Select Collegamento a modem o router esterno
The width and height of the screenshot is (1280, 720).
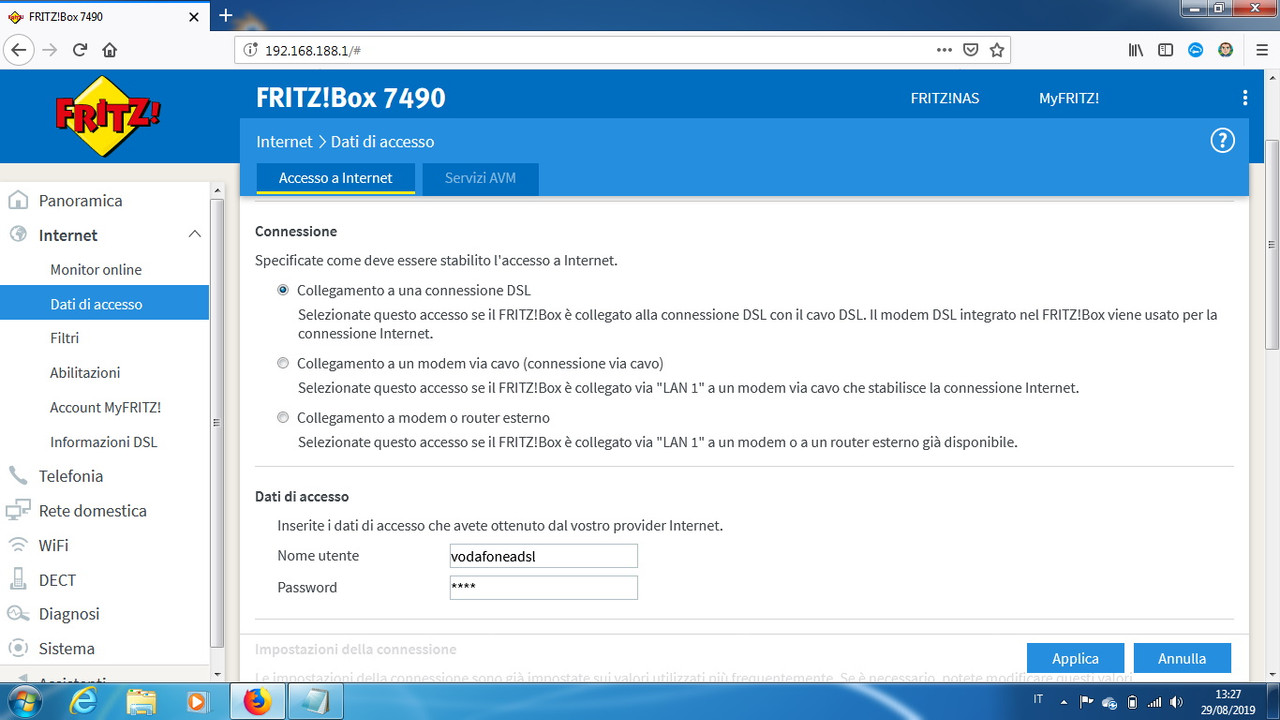283,417
